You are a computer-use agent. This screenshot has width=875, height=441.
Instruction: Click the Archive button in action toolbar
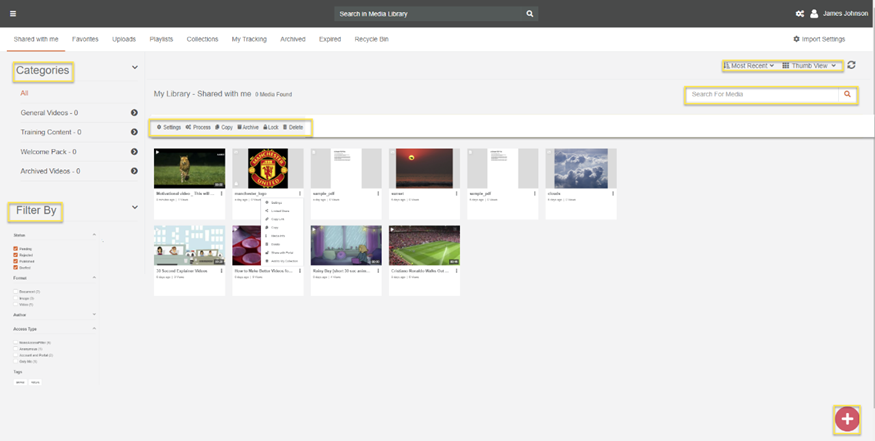248,128
